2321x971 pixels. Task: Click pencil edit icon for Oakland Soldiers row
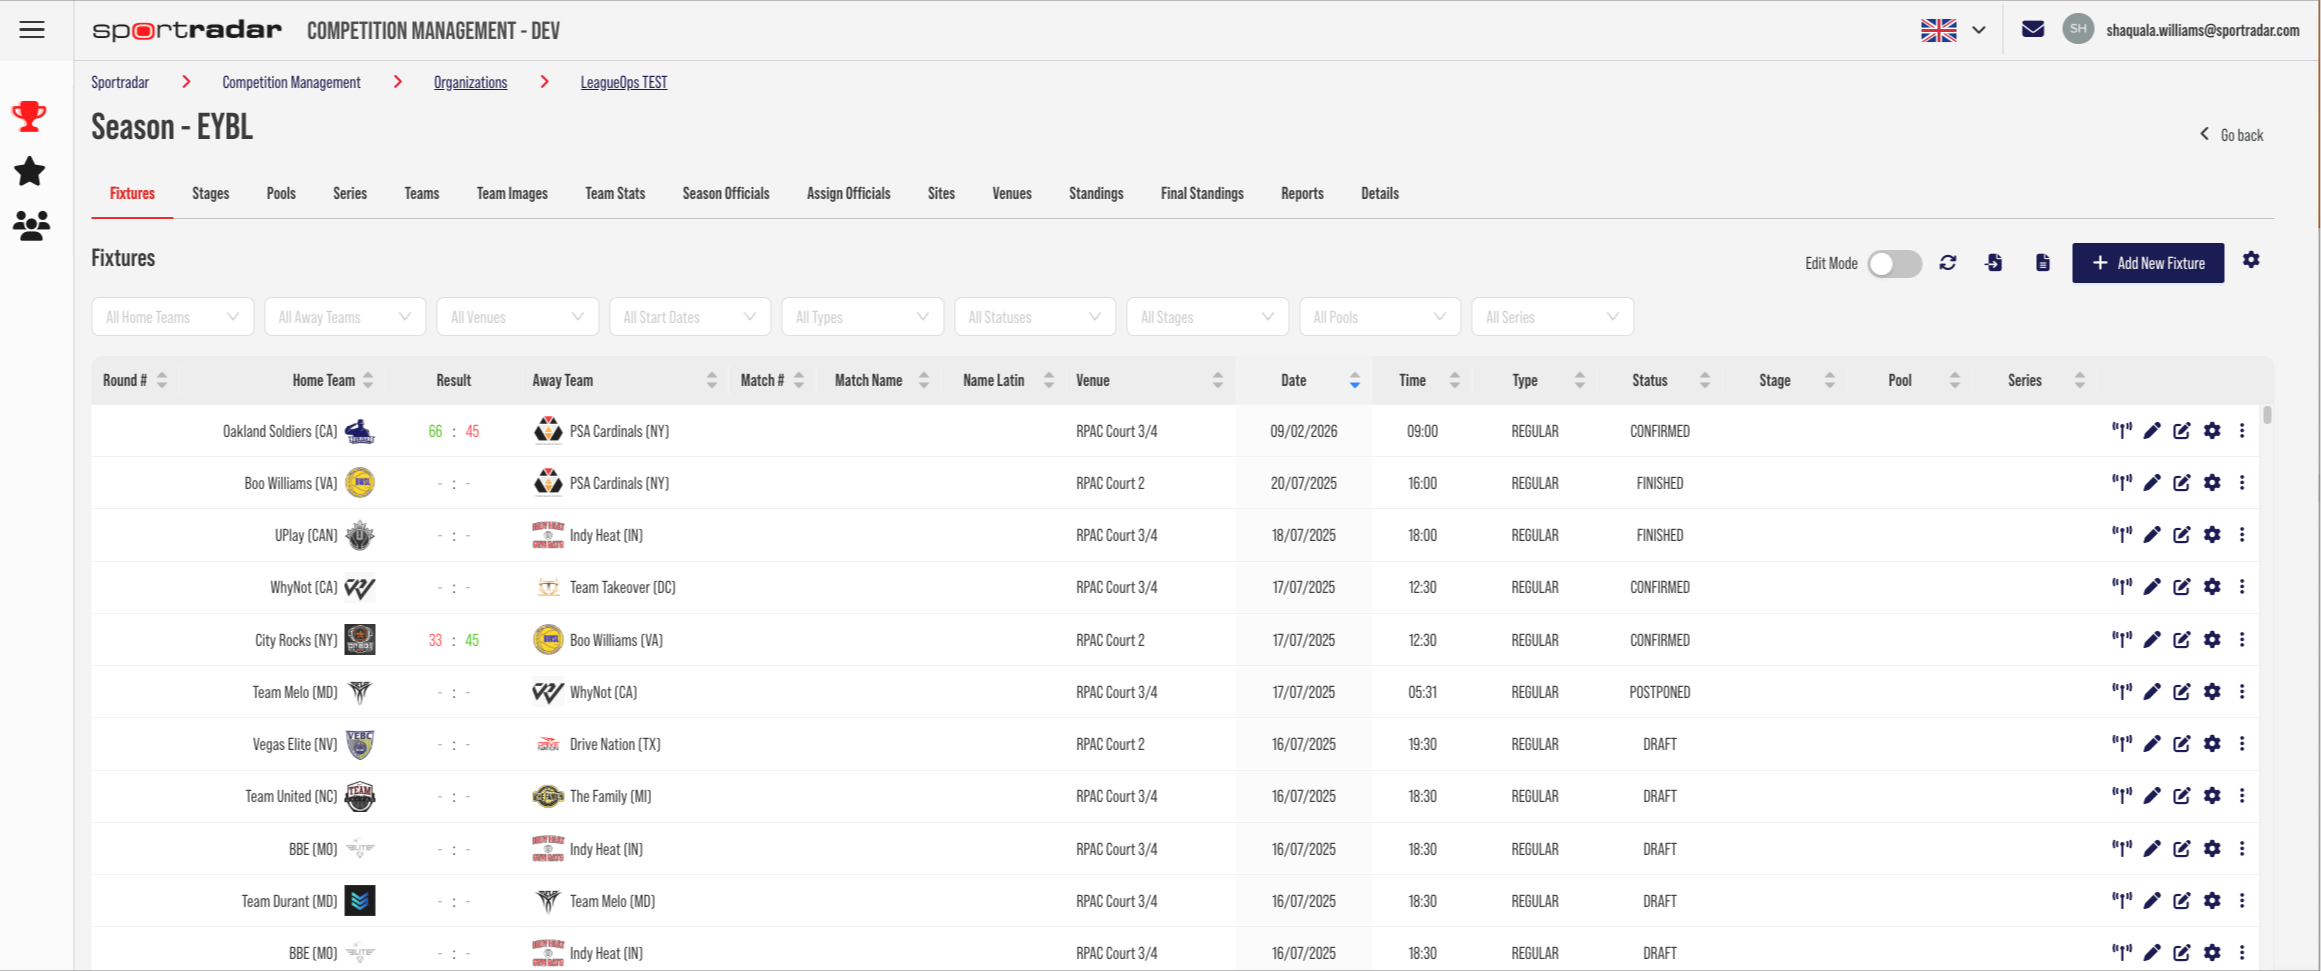pyautogui.click(x=2152, y=431)
